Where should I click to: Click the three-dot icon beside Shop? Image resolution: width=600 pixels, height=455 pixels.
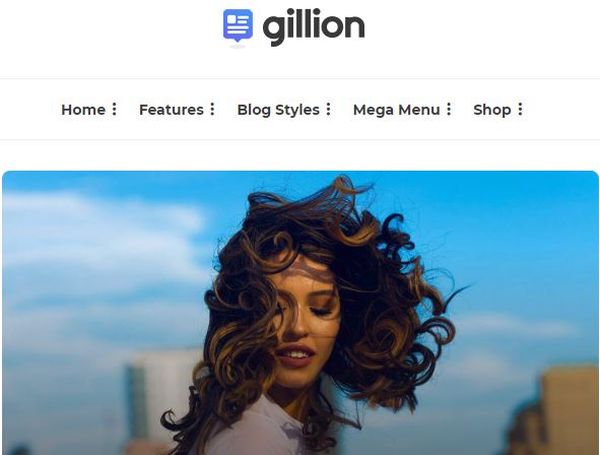[520, 109]
